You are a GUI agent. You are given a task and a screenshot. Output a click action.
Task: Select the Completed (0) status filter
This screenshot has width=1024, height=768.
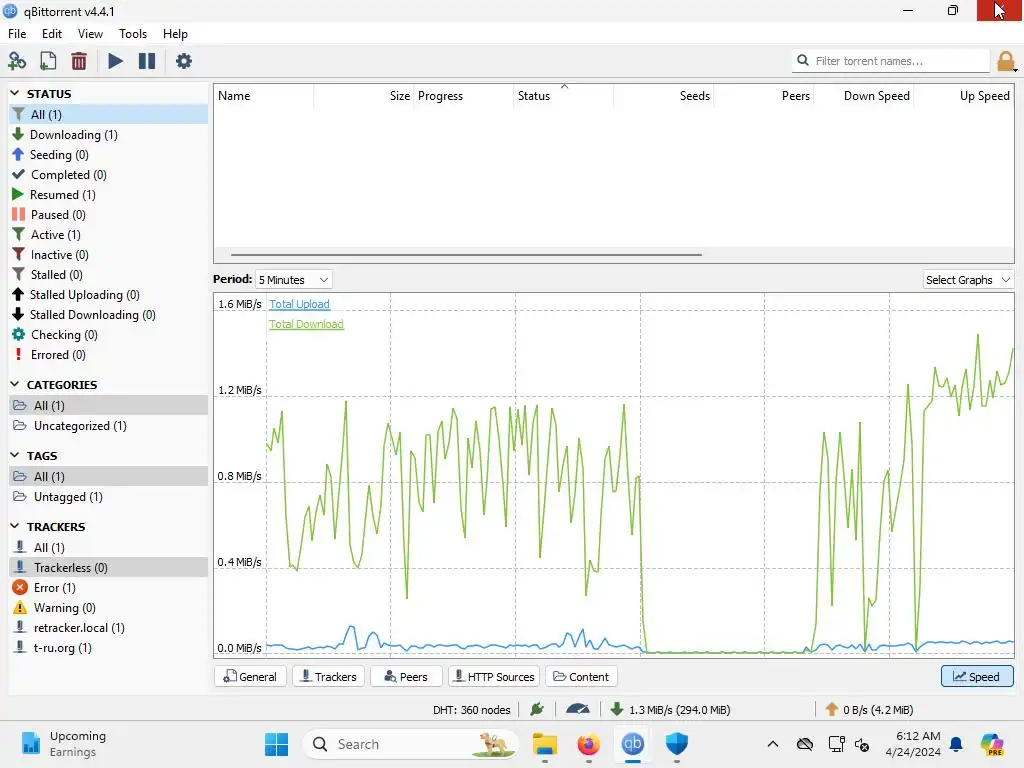[x=108, y=175]
